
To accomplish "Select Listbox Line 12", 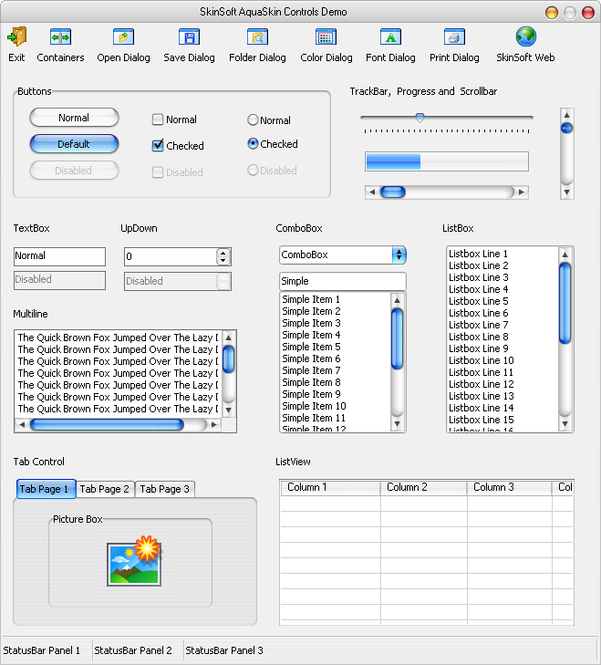I will tap(481, 384).
